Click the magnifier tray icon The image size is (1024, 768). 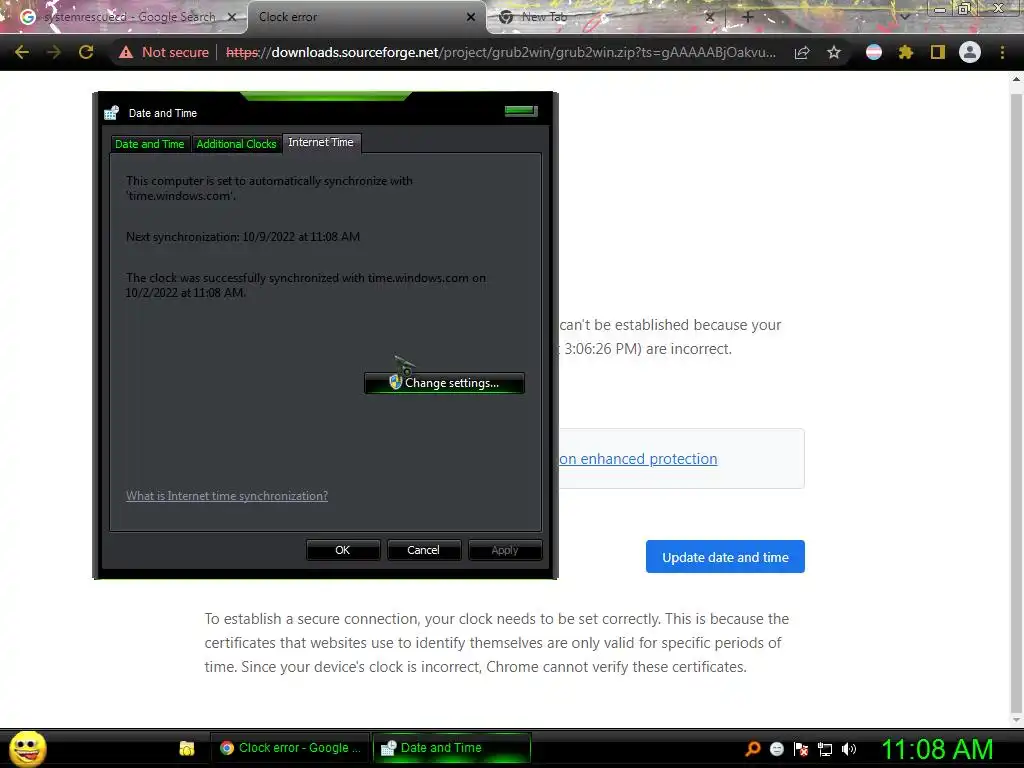[x=753, y=748]
